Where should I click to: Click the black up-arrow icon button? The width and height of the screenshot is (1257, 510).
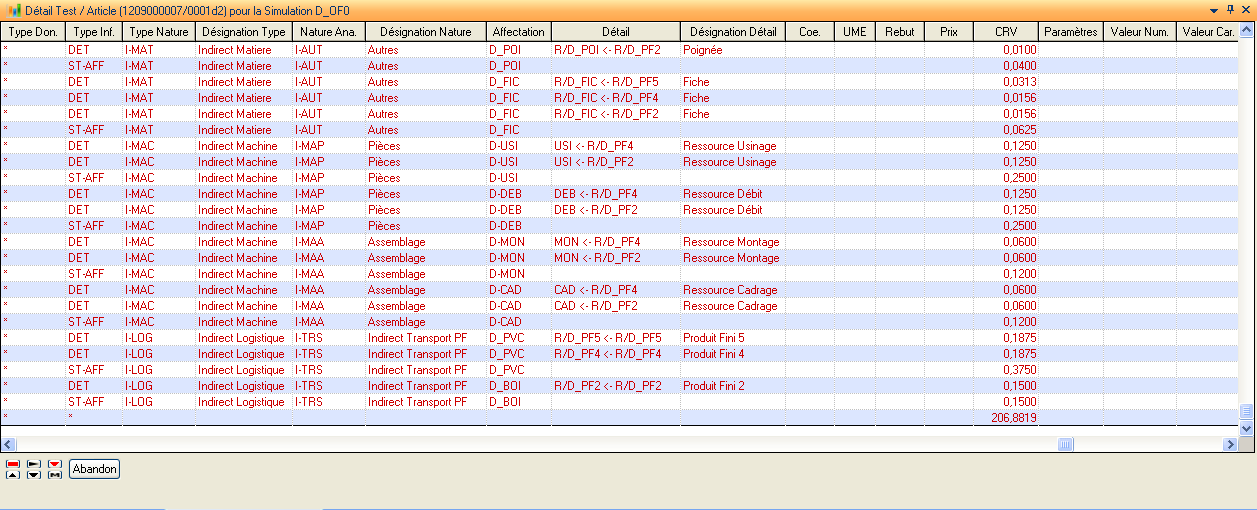pyautogui.click(x=13, y=474)
